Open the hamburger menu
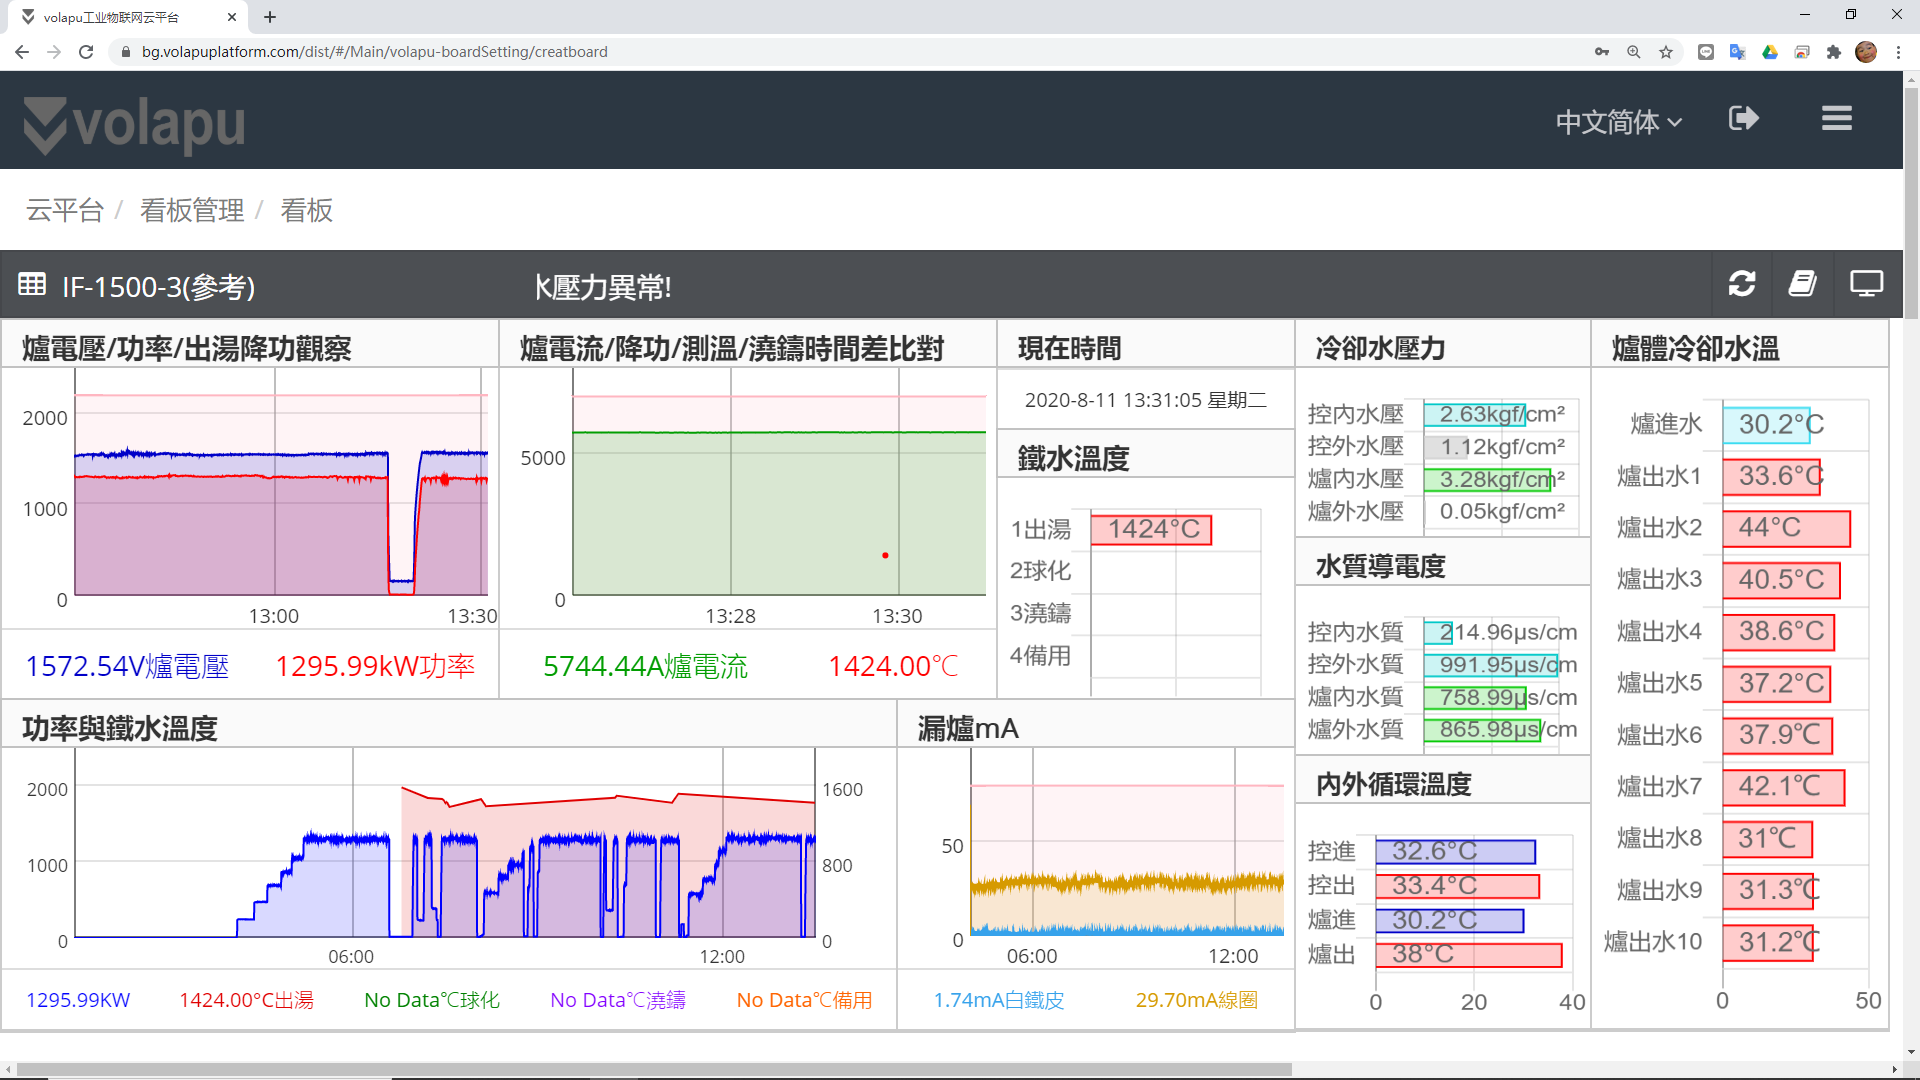 [x=1837, y=119]
